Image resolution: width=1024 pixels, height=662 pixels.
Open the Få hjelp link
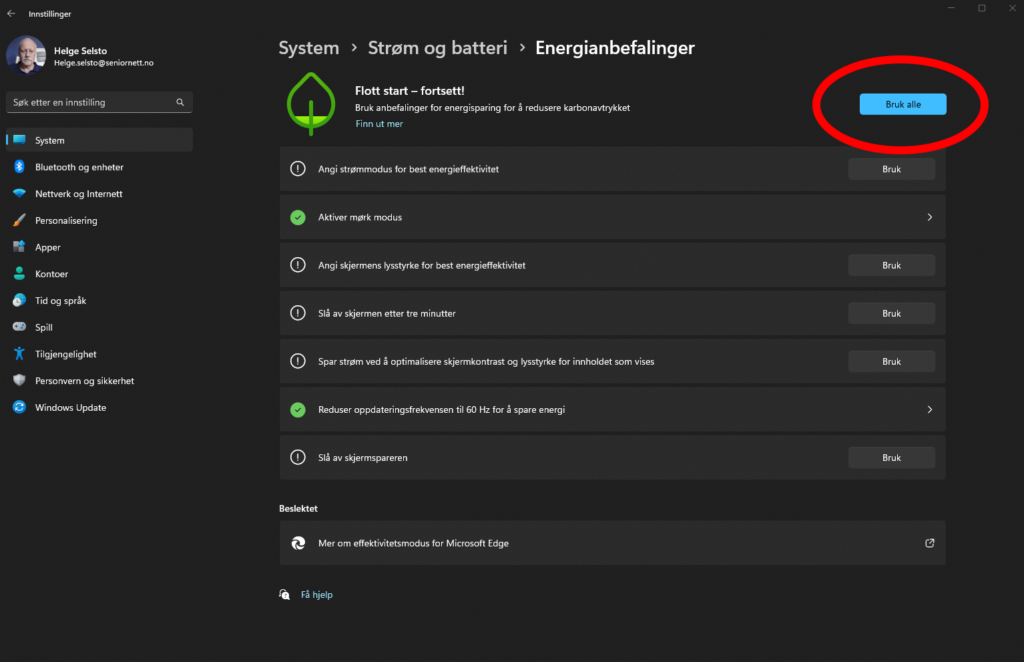coord(316,595)
